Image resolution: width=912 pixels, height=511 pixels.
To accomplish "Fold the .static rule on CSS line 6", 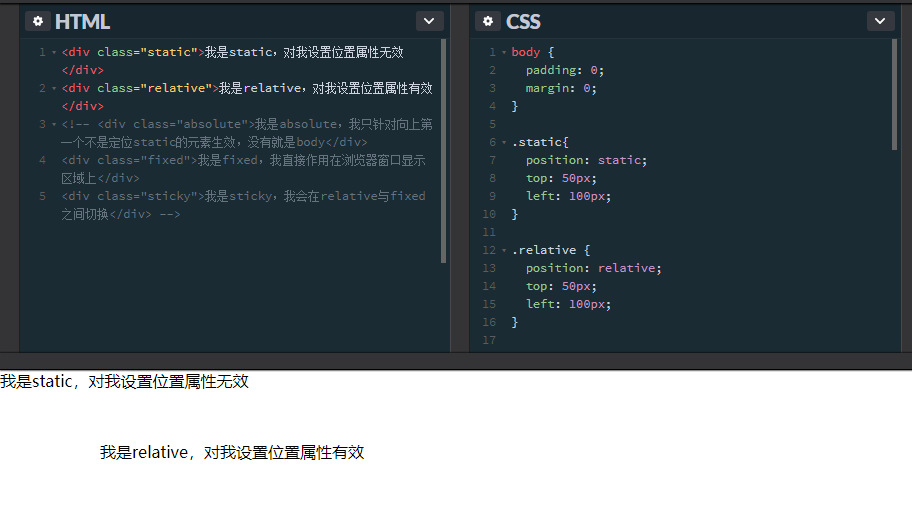I will (x=504, y=142).
